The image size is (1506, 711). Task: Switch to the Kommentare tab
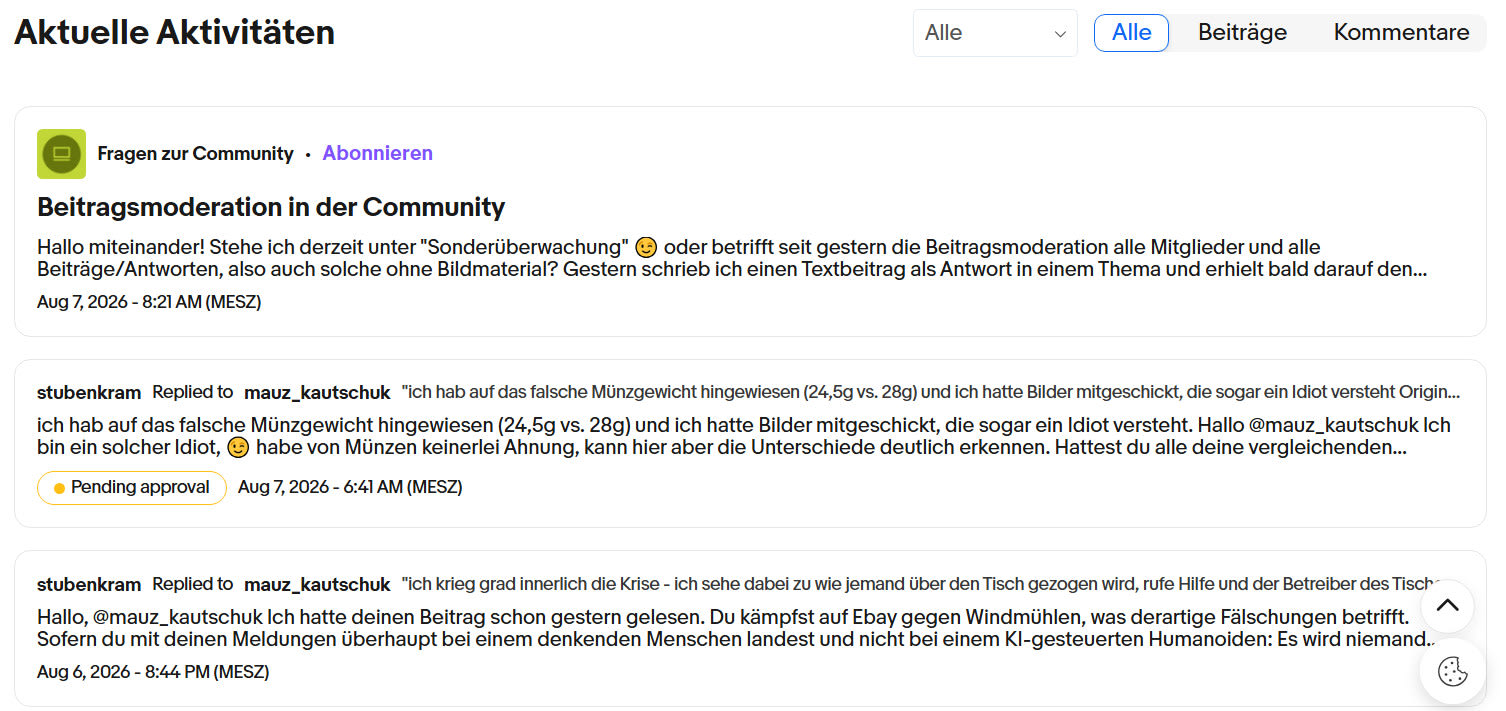click(x=1401, y=33)
